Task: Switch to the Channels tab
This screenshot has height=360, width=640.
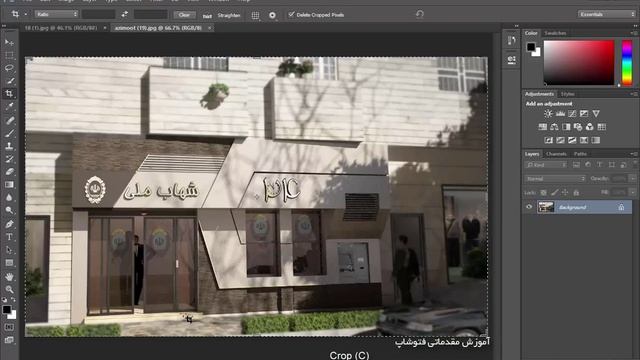Action: [556, 154]
